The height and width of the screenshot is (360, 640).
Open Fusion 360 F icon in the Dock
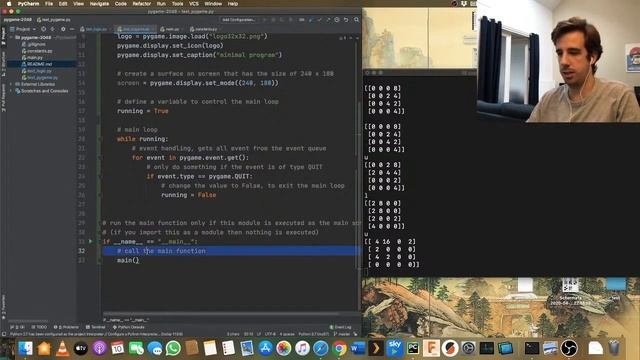coord(431,348)
